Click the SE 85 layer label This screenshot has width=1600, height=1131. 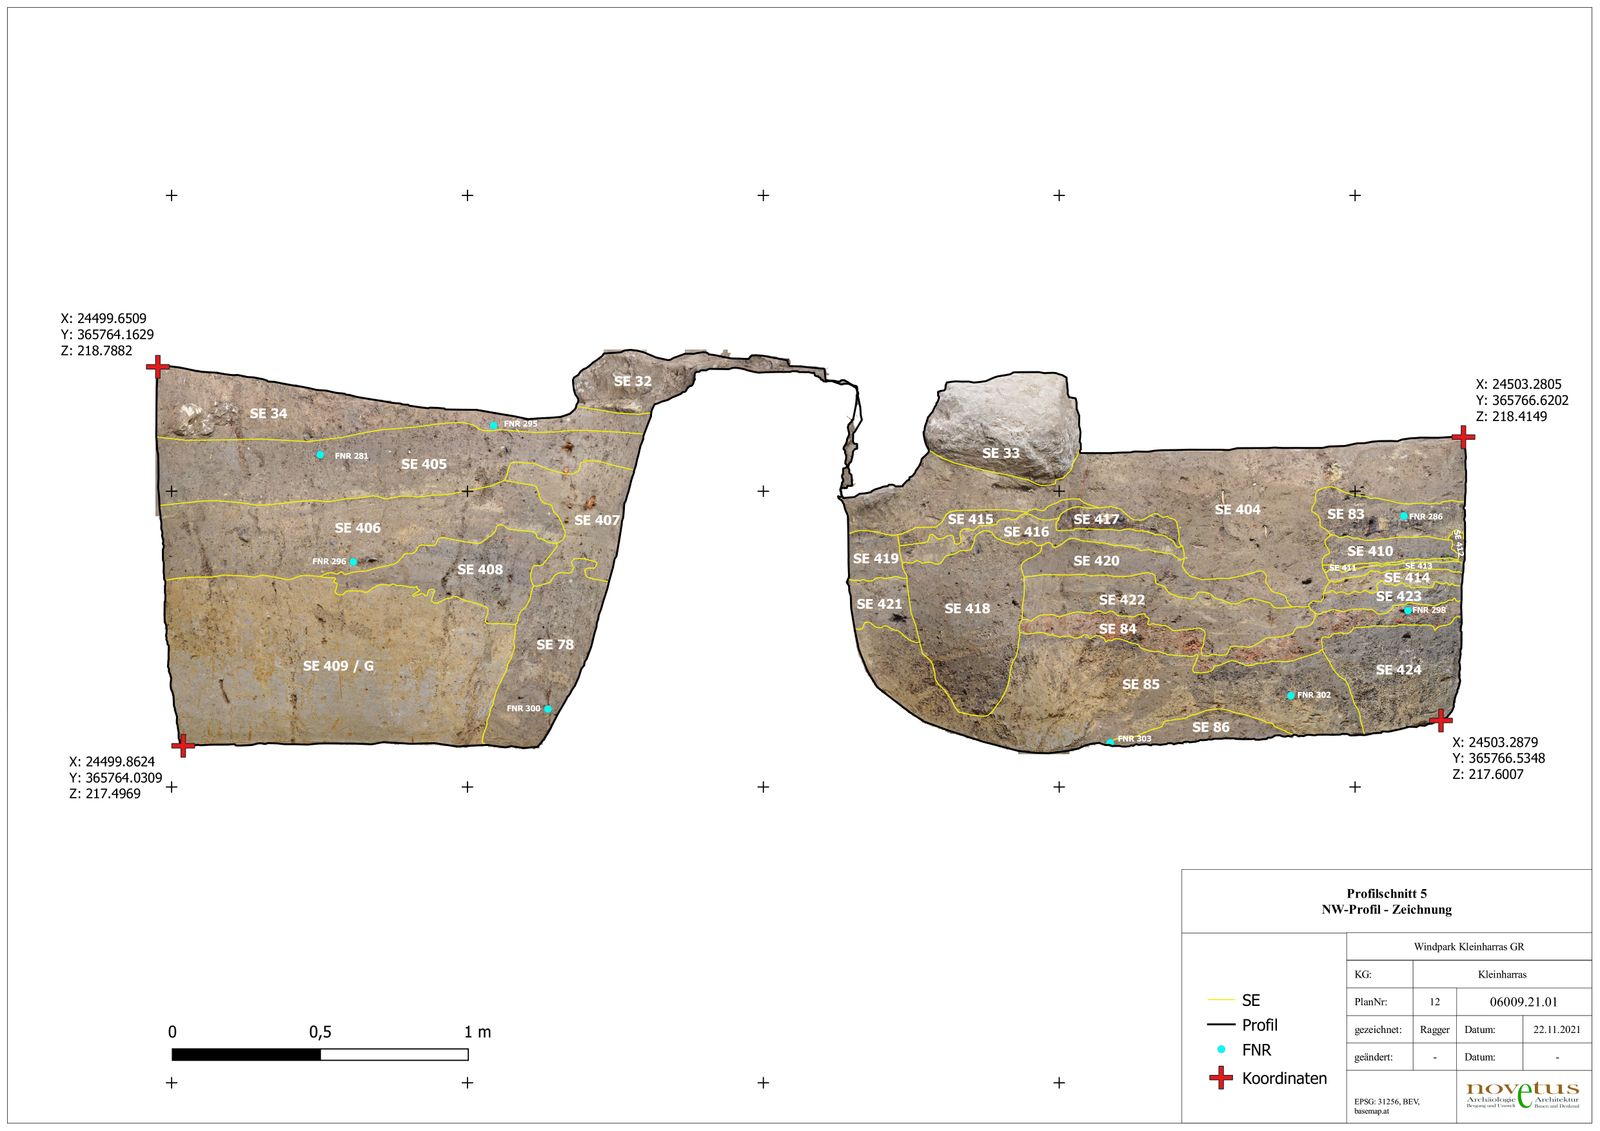coord(1141,685)
